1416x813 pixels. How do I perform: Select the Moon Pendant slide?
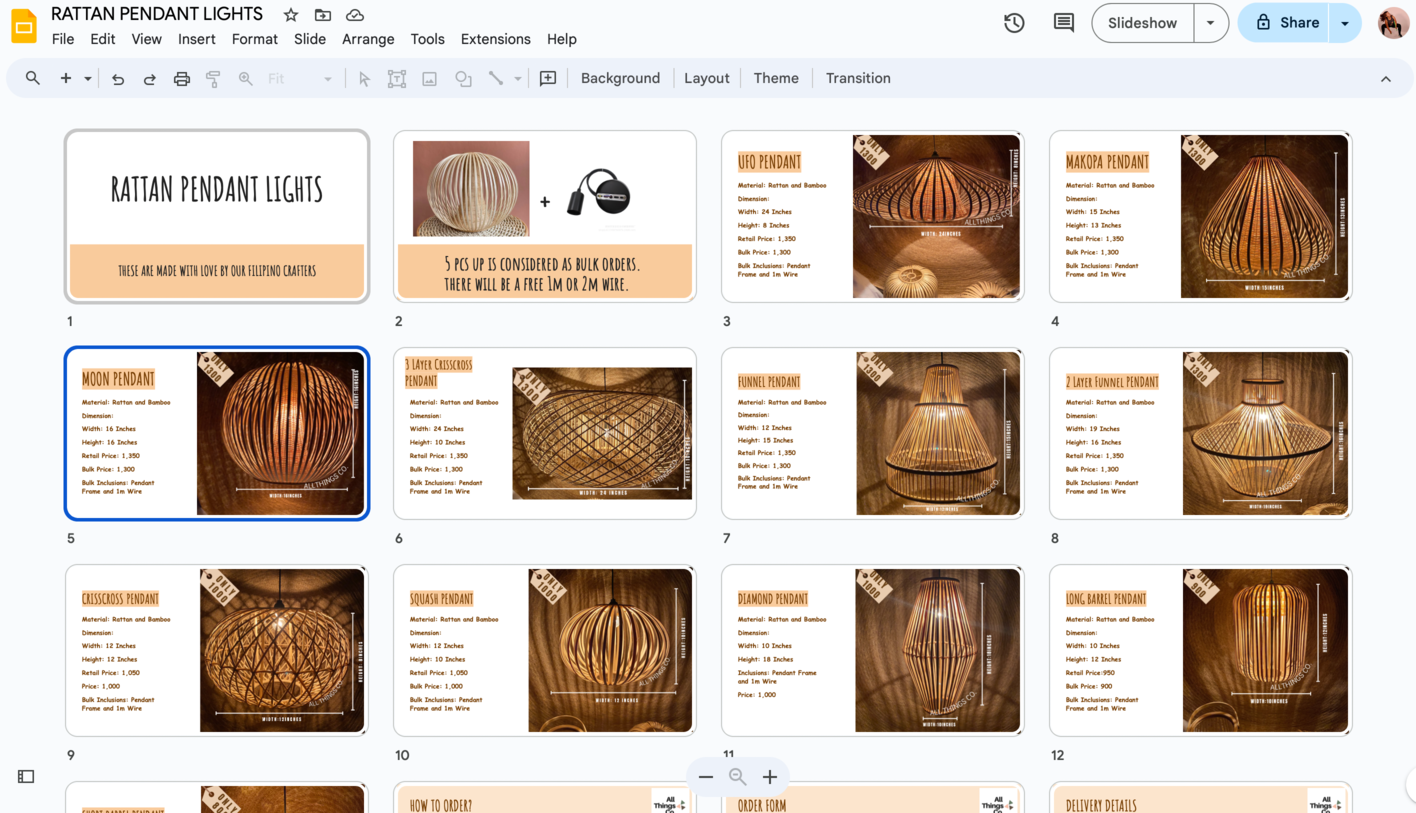217,433
